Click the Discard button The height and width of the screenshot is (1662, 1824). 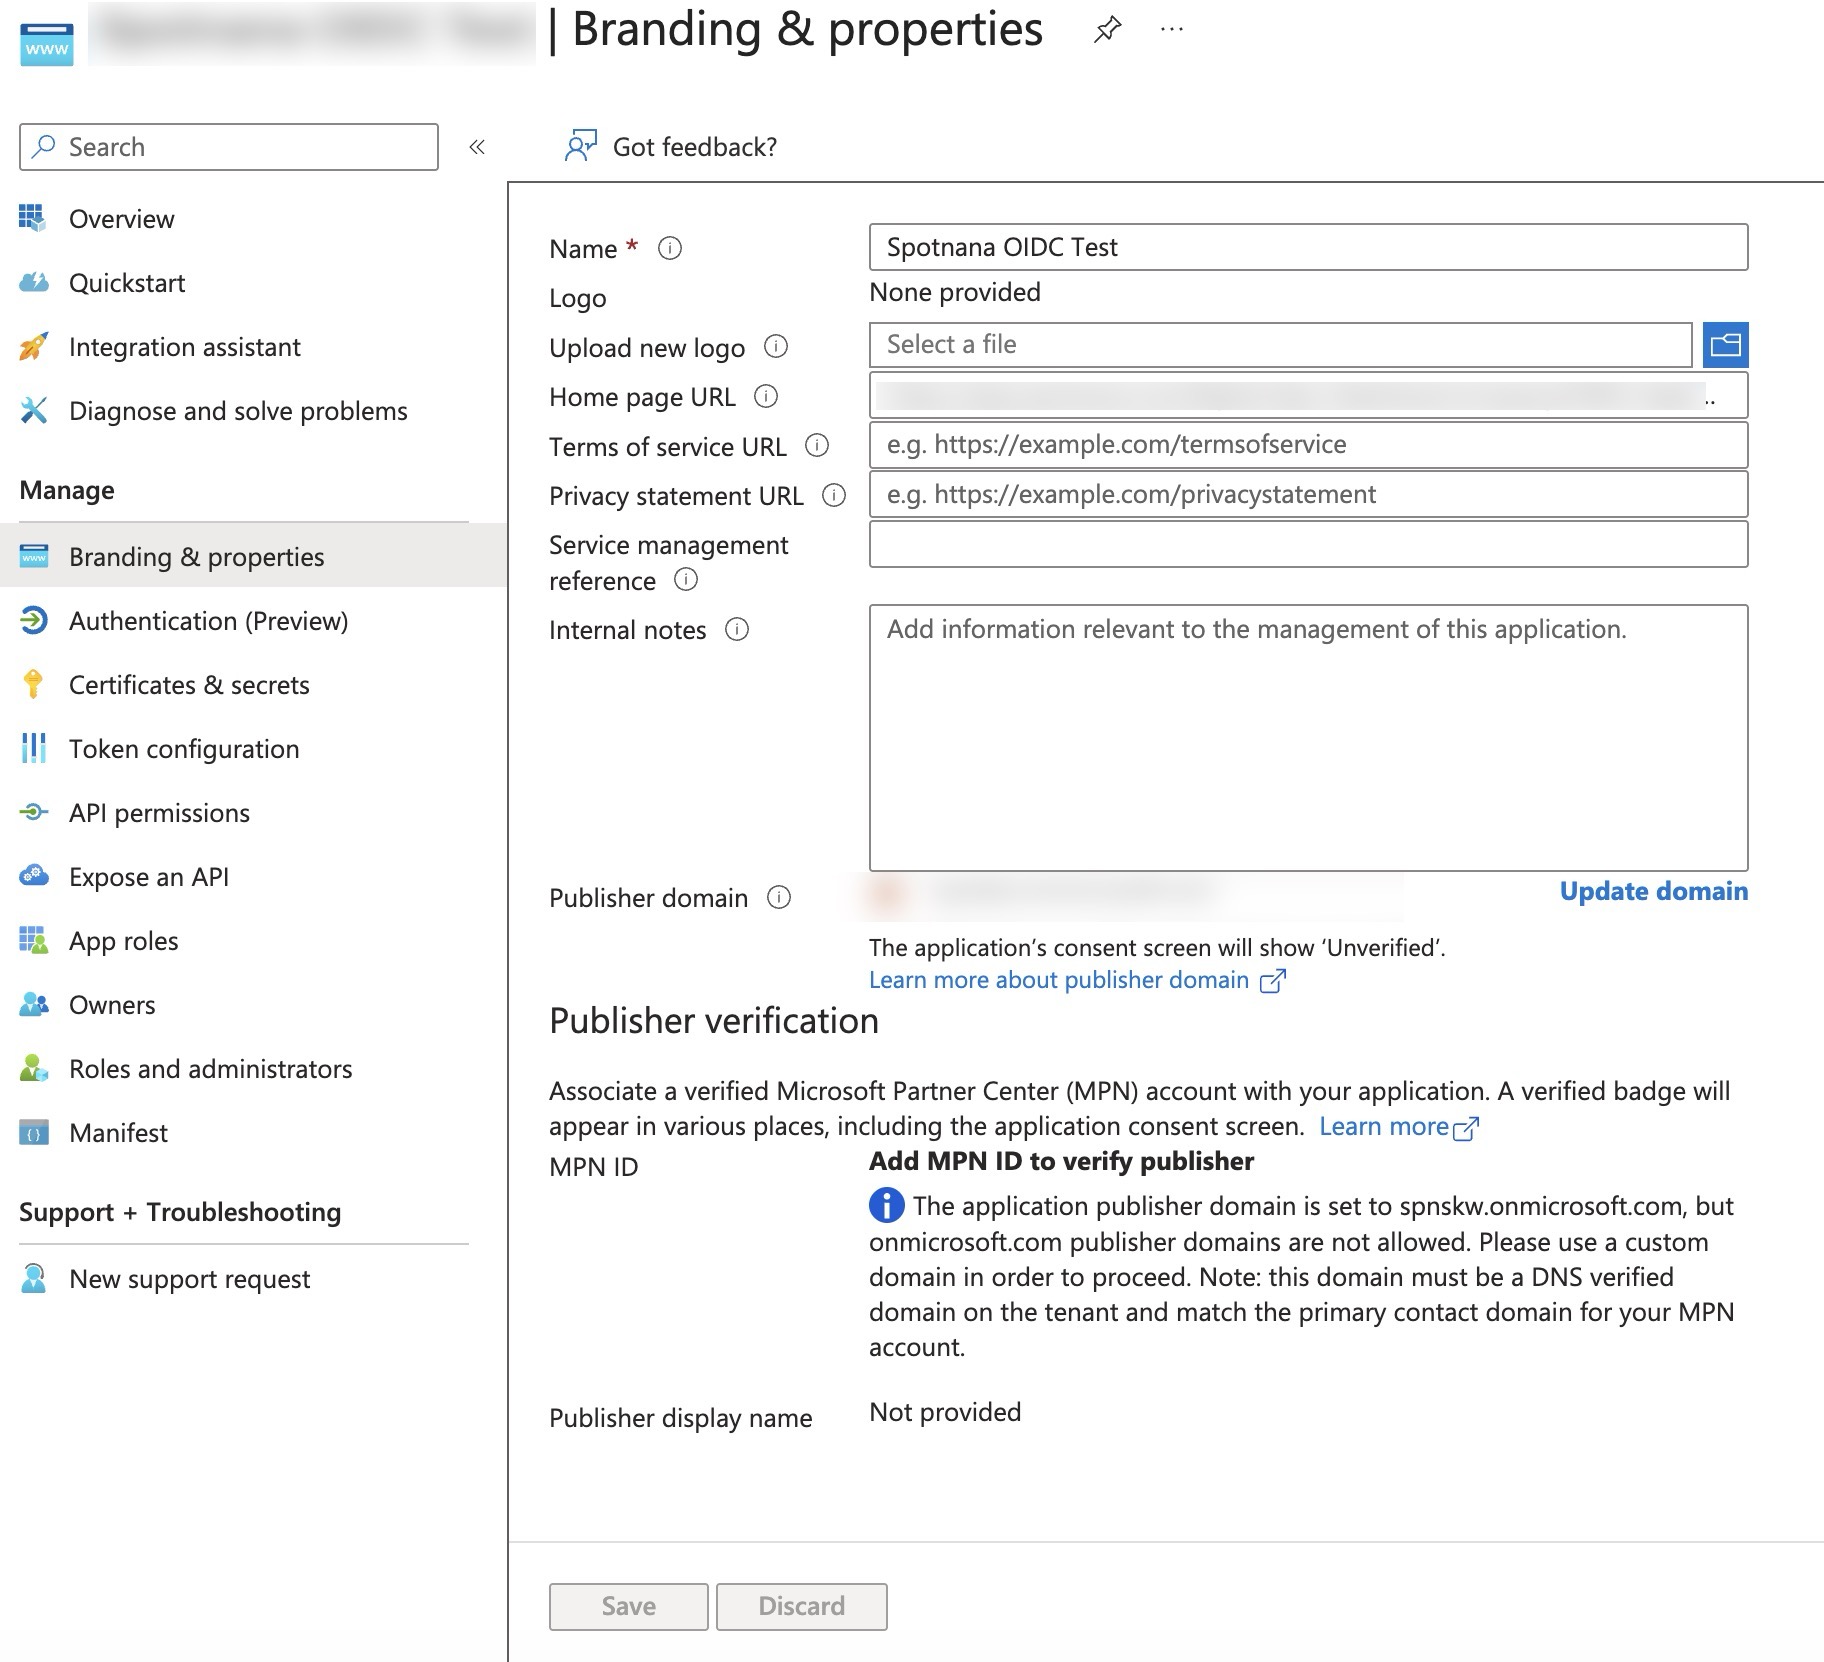[801, 1606]
